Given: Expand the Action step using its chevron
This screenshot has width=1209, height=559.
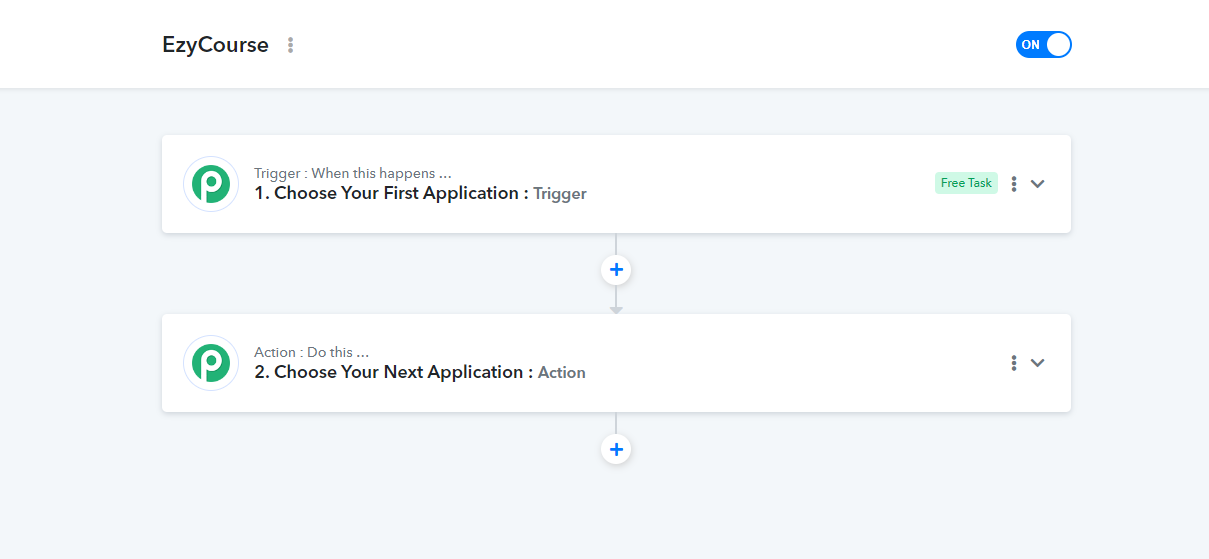Looking at the screenshot, I should point(1038,363).
